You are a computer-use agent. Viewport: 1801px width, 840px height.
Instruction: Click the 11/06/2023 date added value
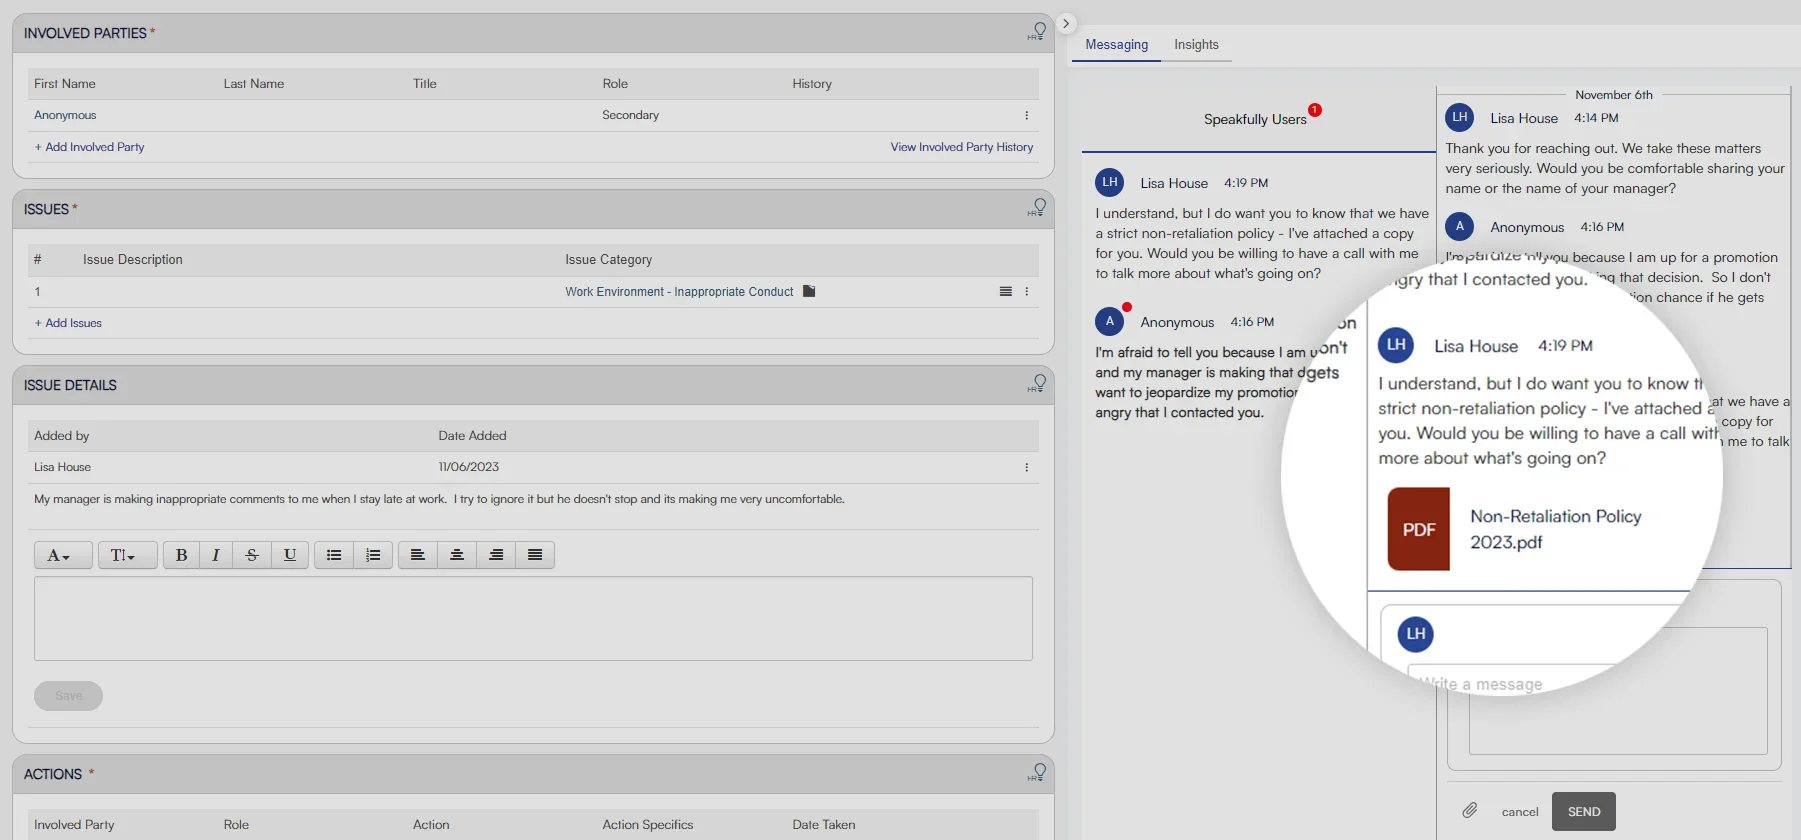pyautogui.click(x=468, y=467)
